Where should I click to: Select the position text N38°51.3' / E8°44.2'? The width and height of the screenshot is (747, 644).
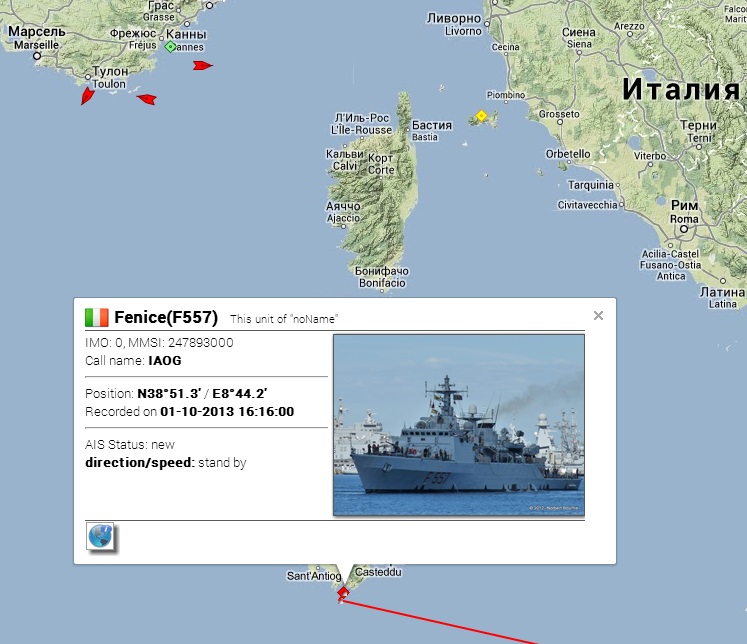point(202,393)
